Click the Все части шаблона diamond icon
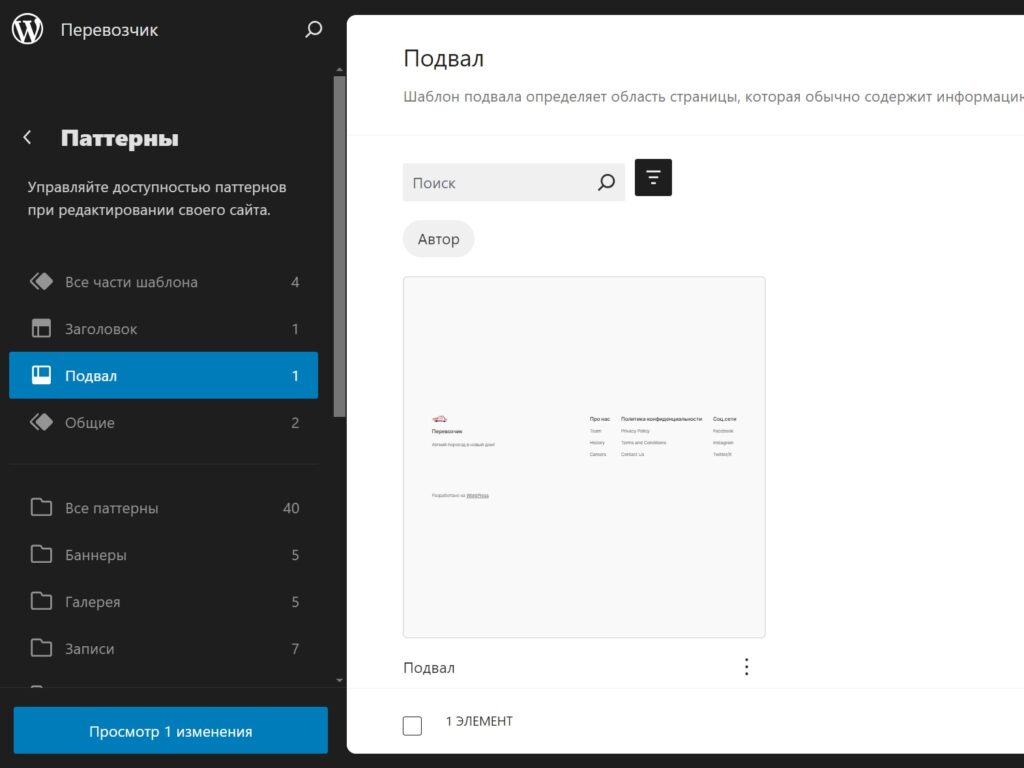Screen dimensions: 1024x768 click(x=41, y=281)
